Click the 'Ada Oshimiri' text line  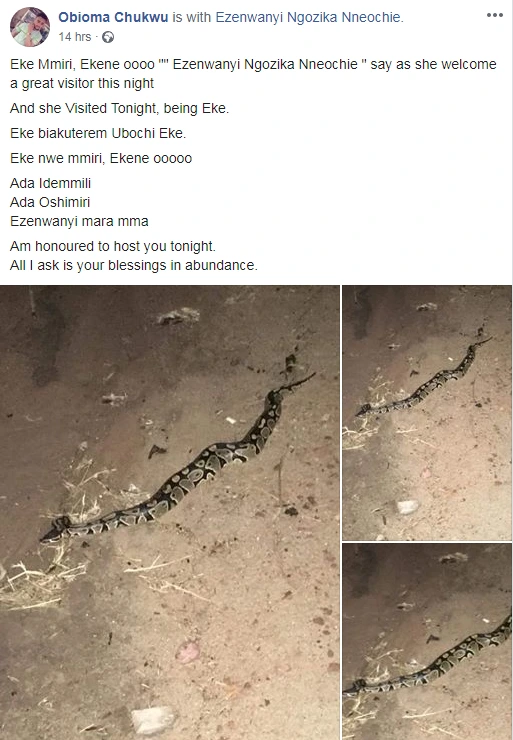50,202
